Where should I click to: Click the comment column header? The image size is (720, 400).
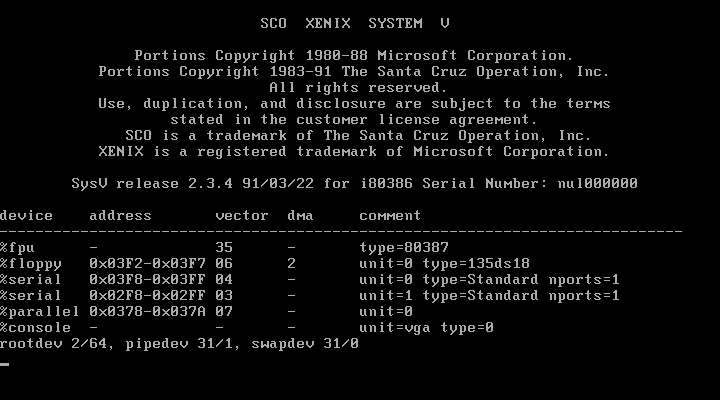point(390,216)
